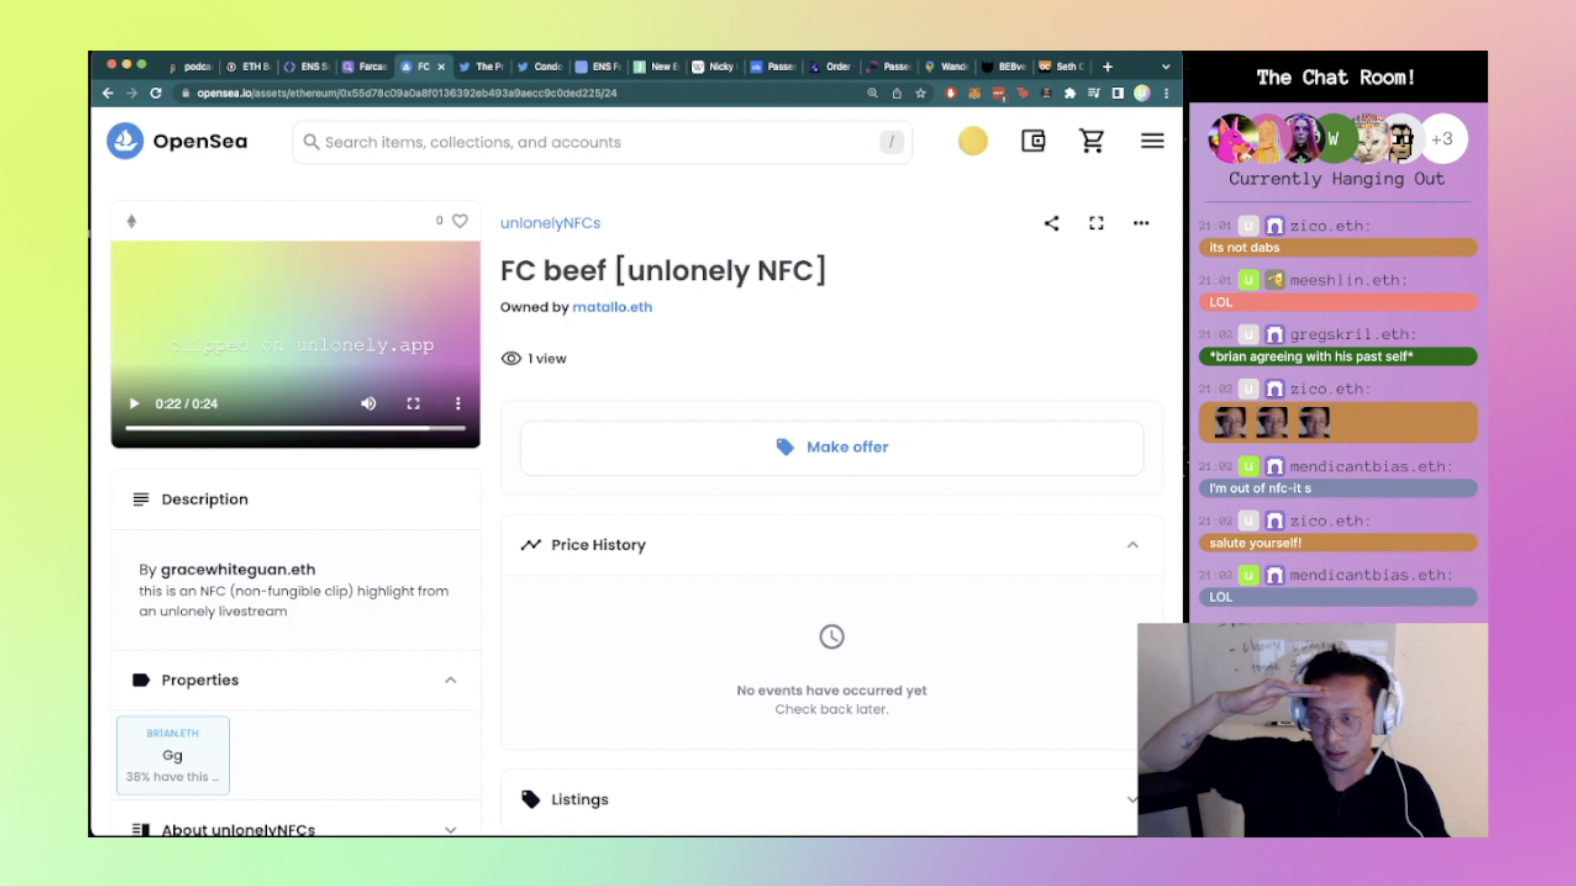Viewport: 1576px width, 886px height.
Task: Enter video fullscreen mode
Action: pyautogui.click(x=413, y=404)
